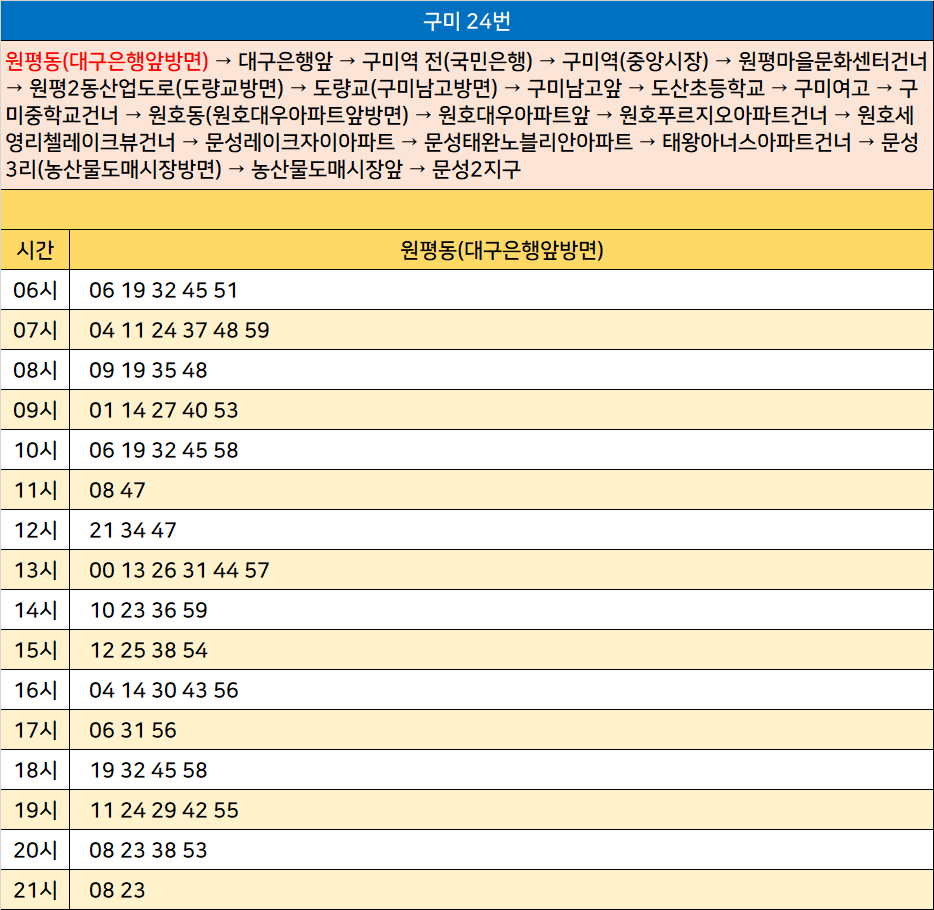Click the times '19 32 45 58'
Image resolution: width=934 pixels, height=910 pixels.
[148, 769]
